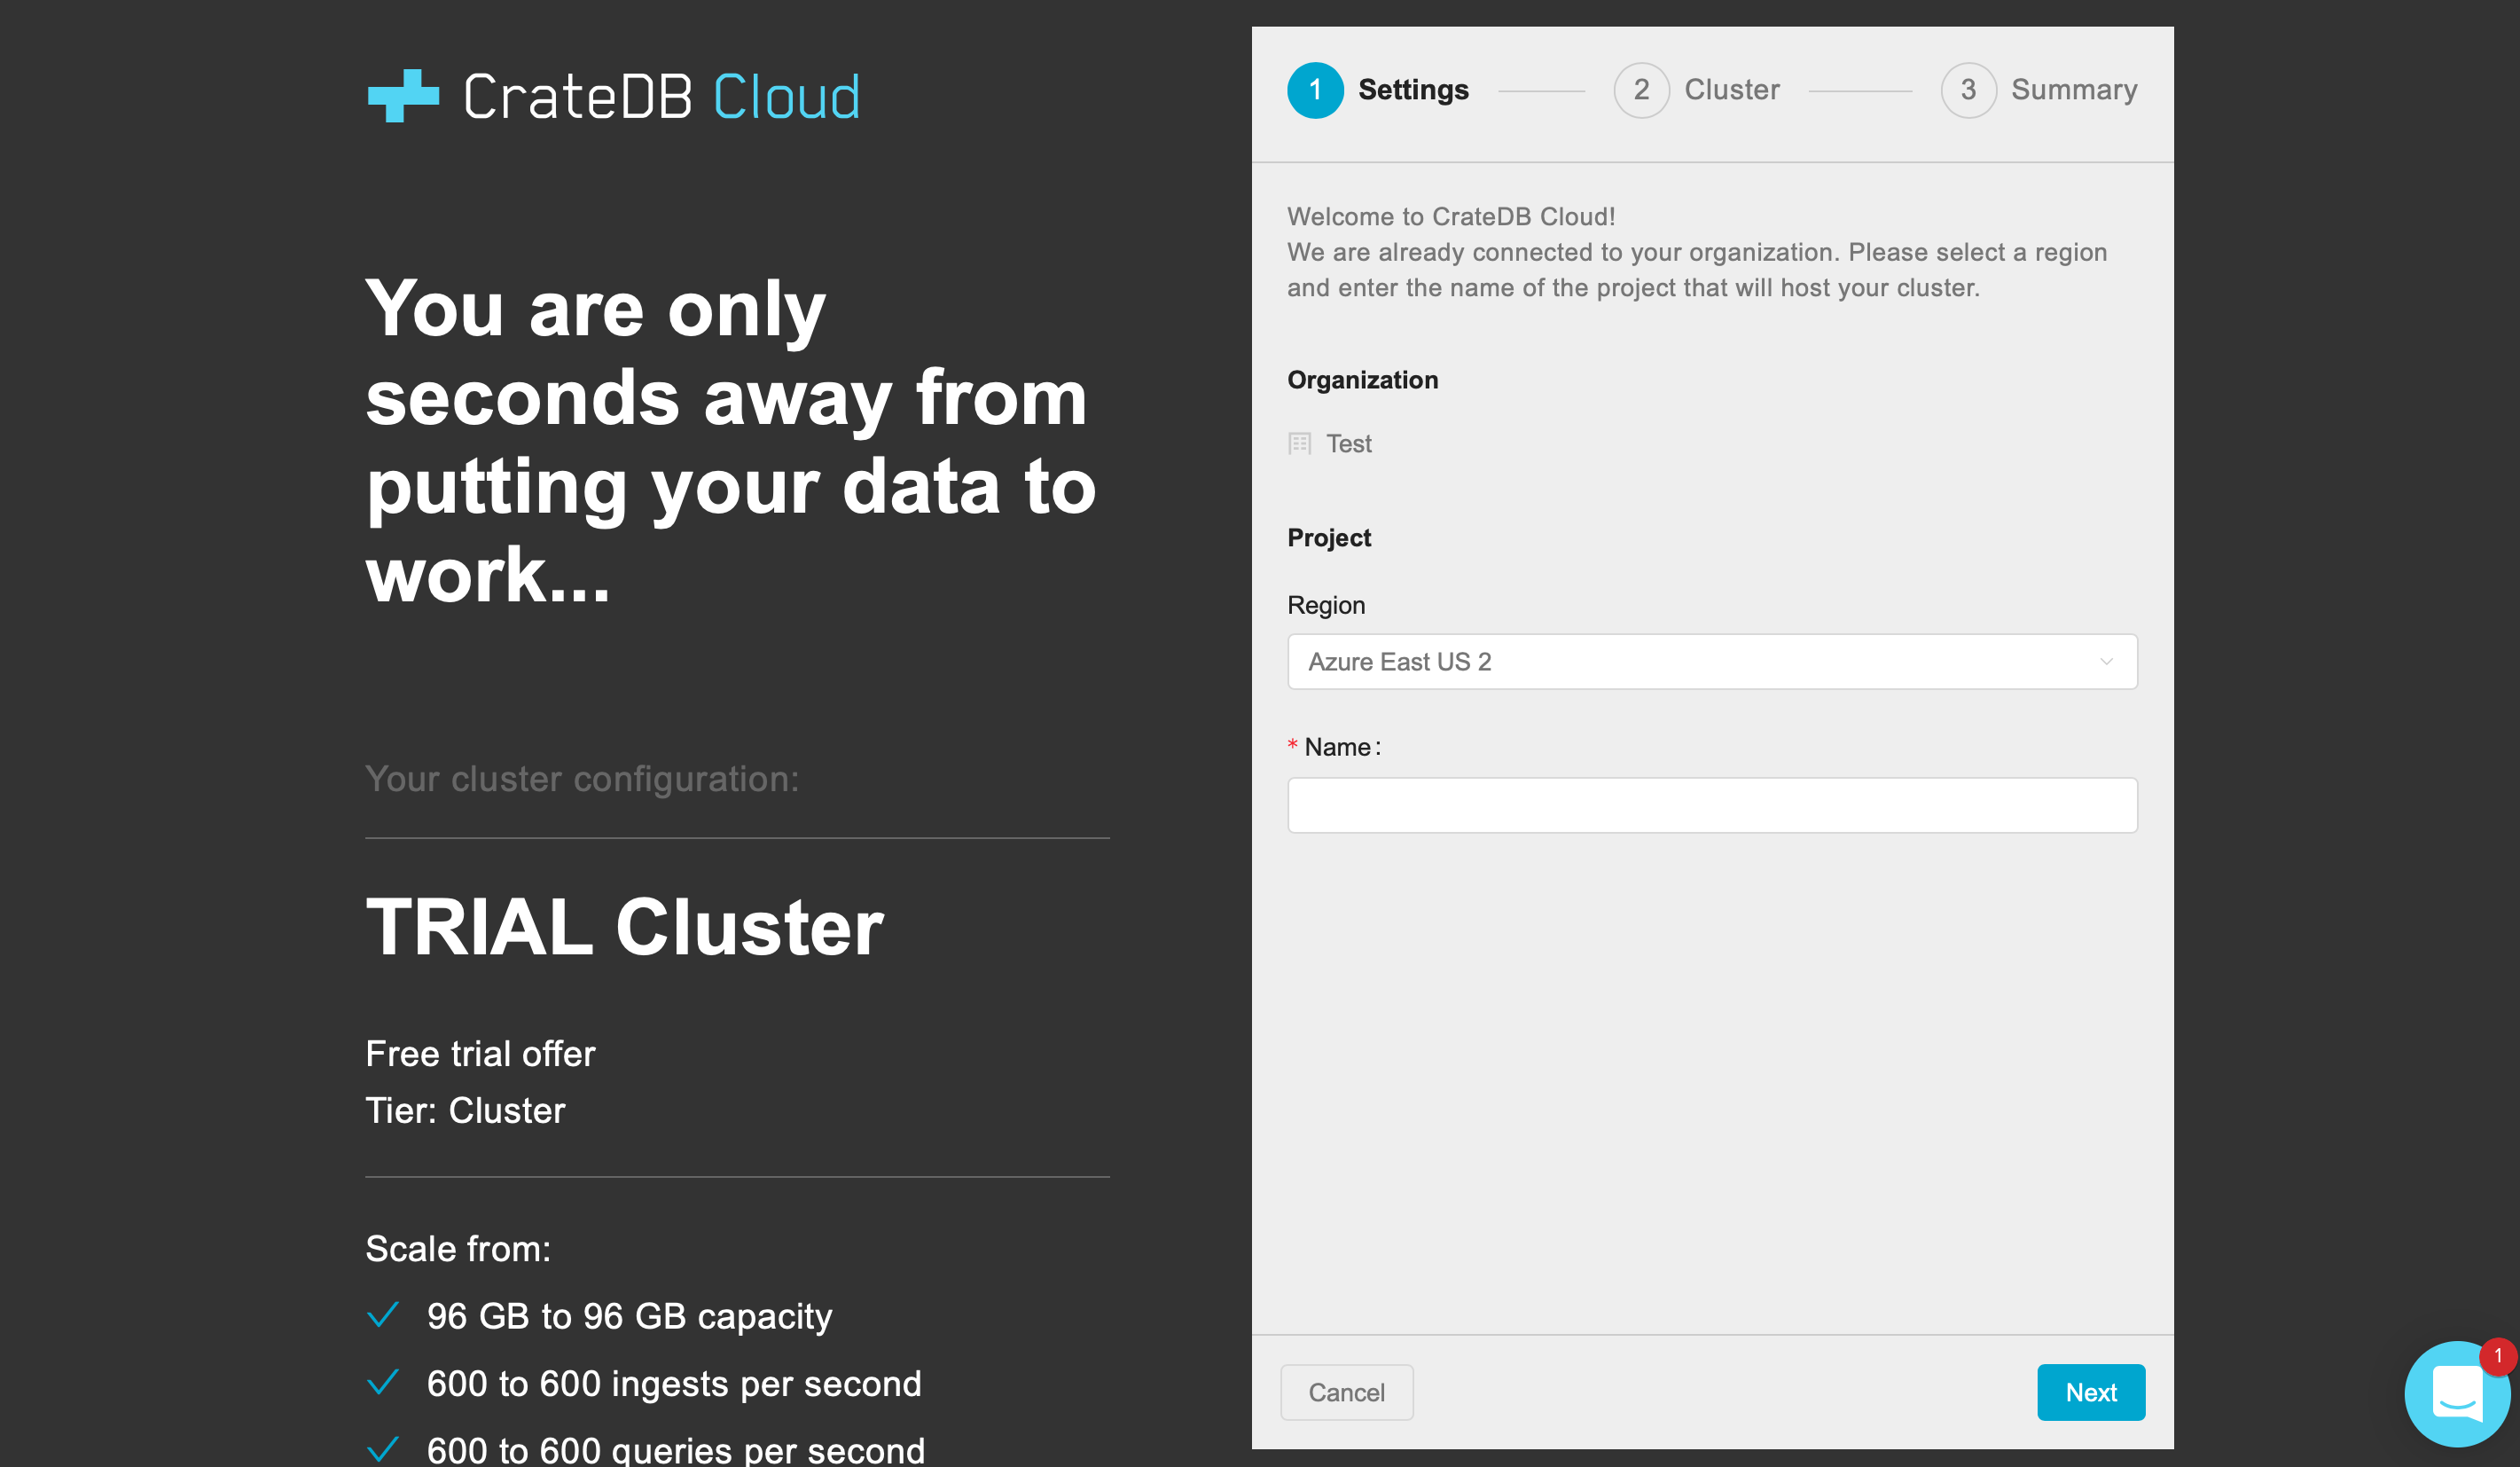Click the CrateDB Cloud plus logo icon
2520x1467 pixels.
(403, 96)
